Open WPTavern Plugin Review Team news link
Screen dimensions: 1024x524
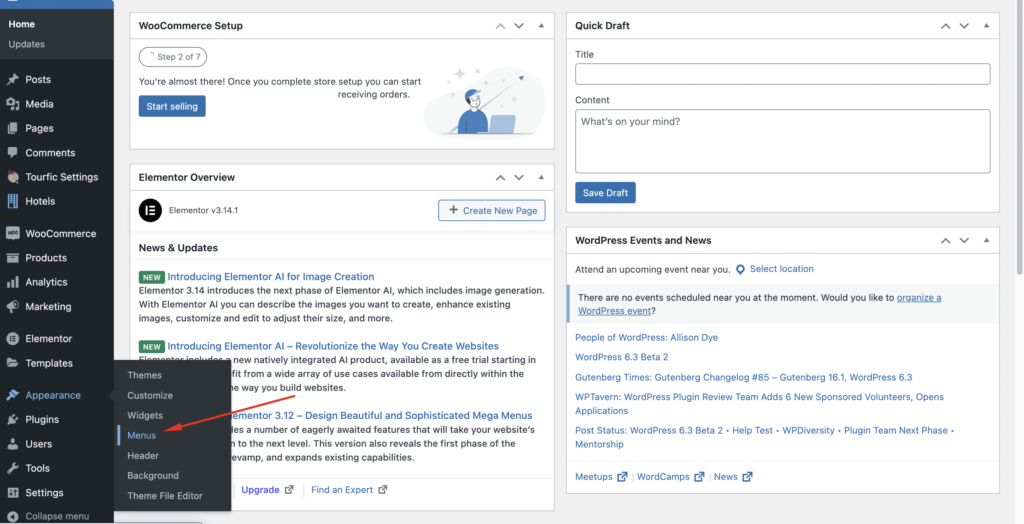pos(760,404)
